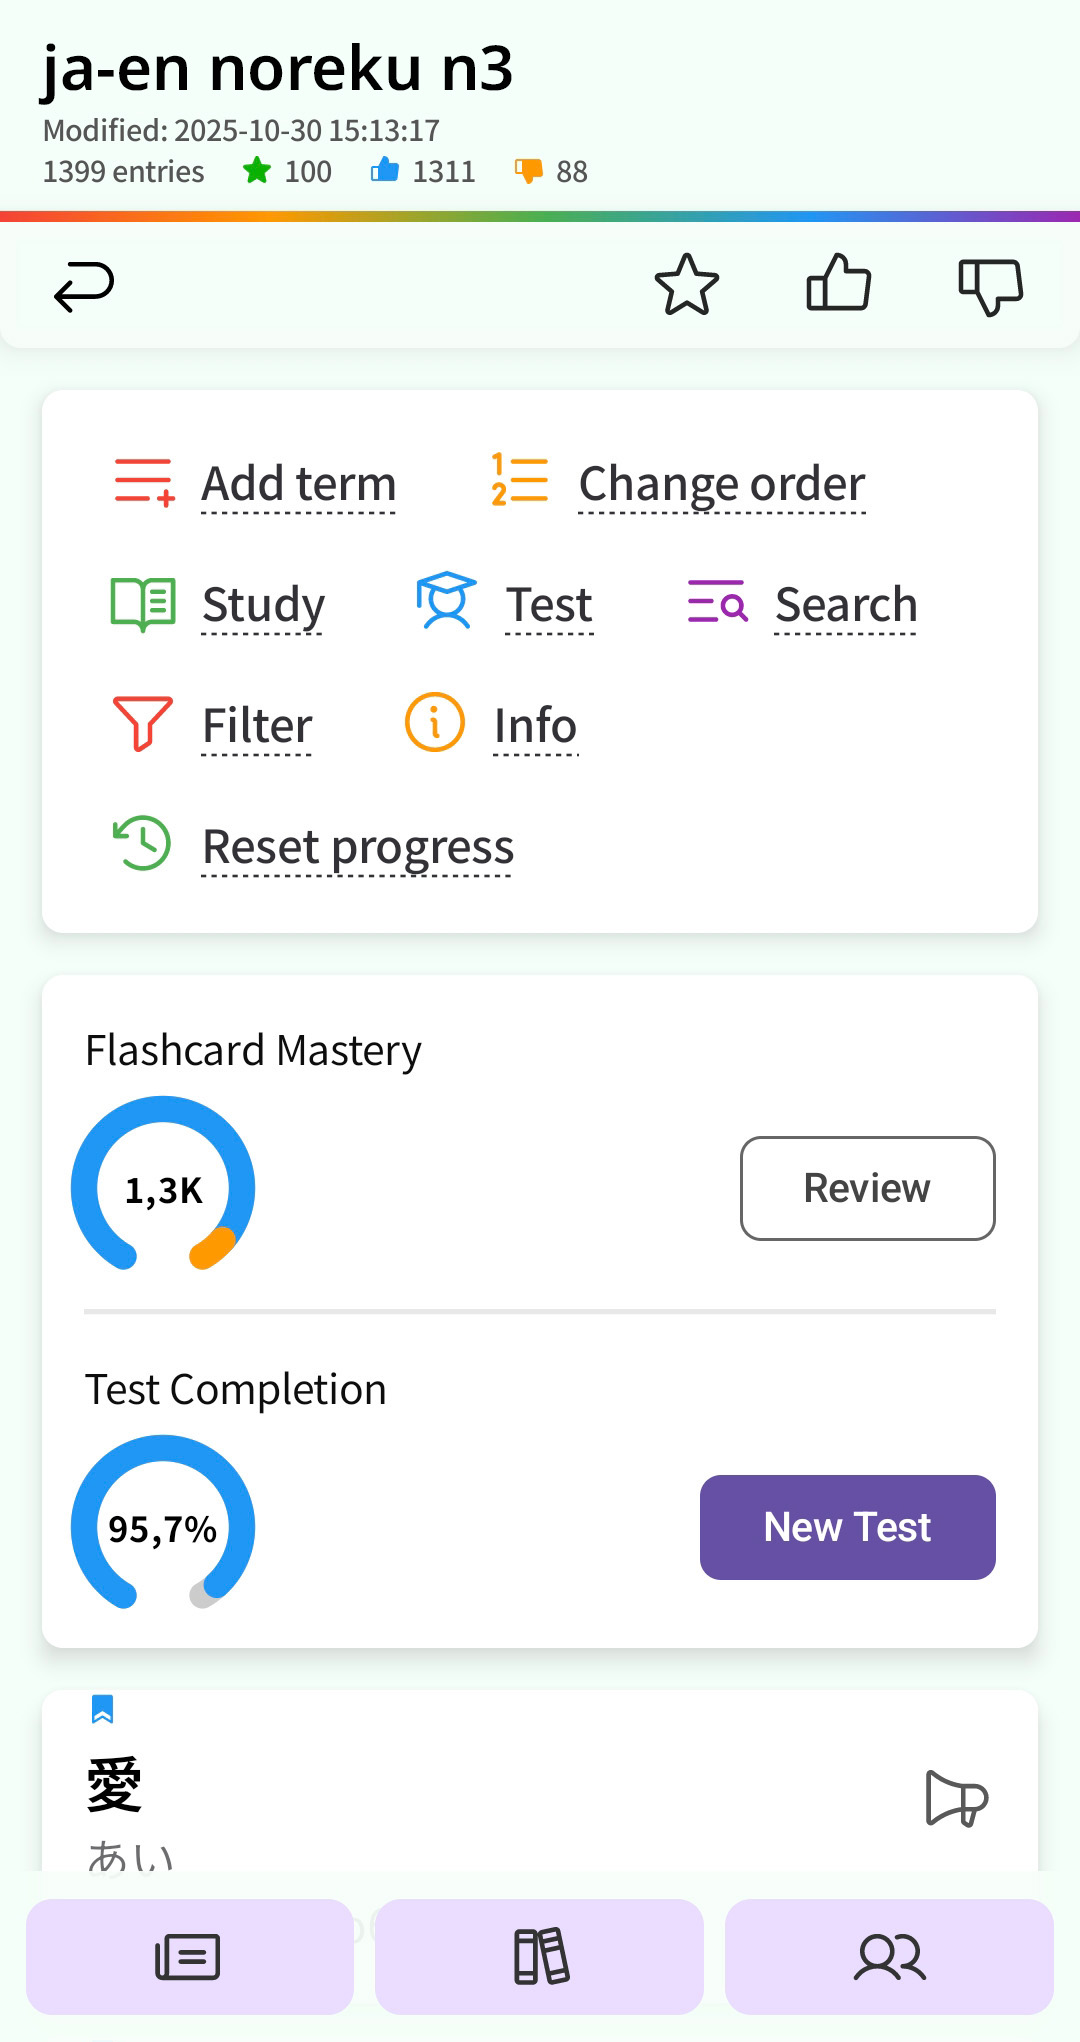Image resolution: width=1080 pixels, height=2042 pixels.
Task: Toggle the thumbs up like icon
Action: (838, 284)
